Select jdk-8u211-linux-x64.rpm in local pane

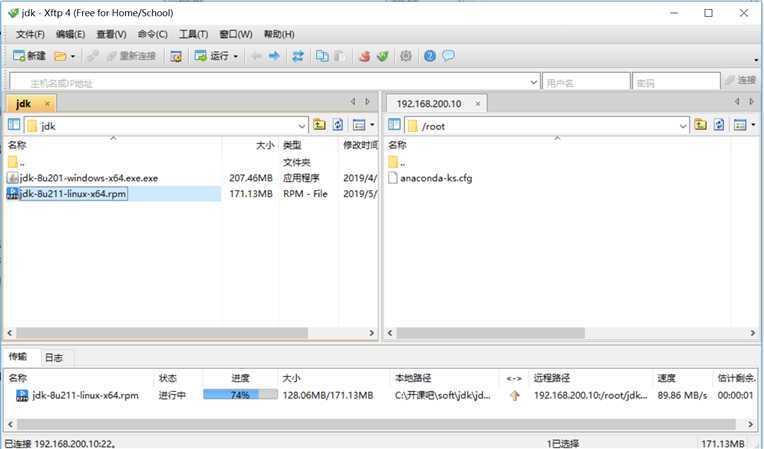[73, 194]
